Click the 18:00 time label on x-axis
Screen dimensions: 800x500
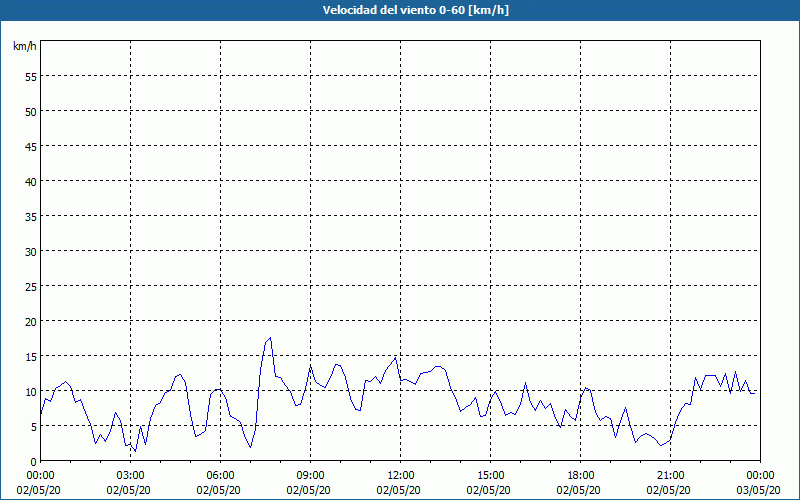(x=580, y=476)
